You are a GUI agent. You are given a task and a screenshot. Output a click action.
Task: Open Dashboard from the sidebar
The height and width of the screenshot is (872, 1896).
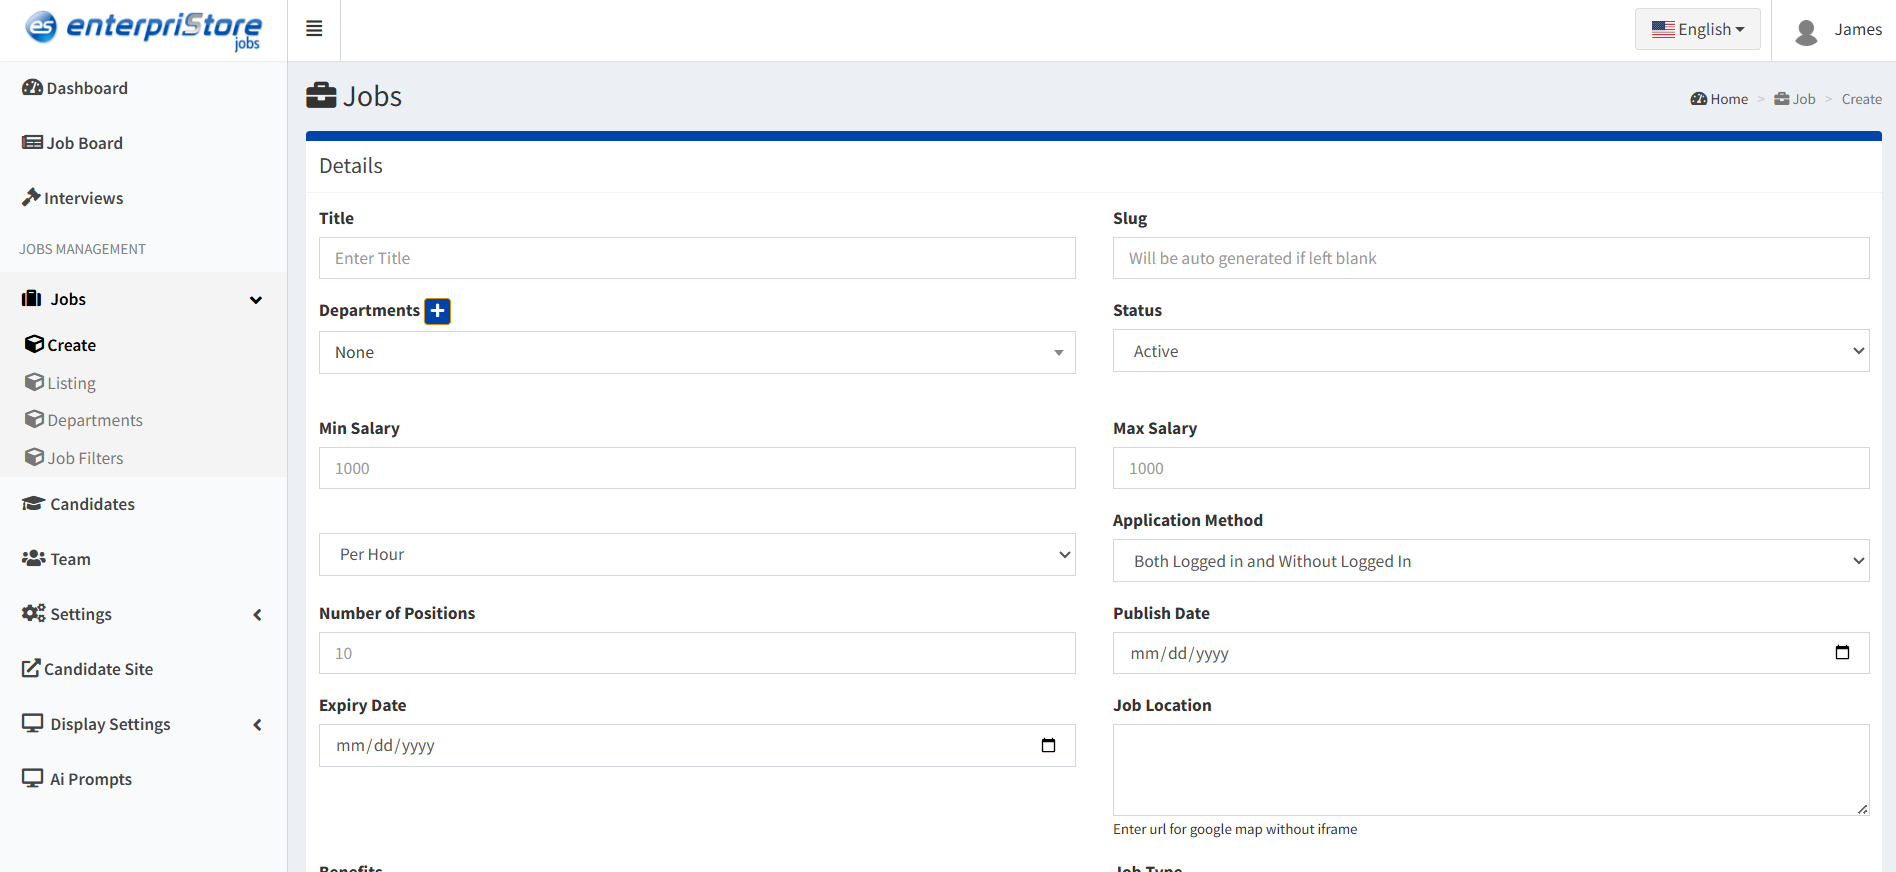click(76, 88)
